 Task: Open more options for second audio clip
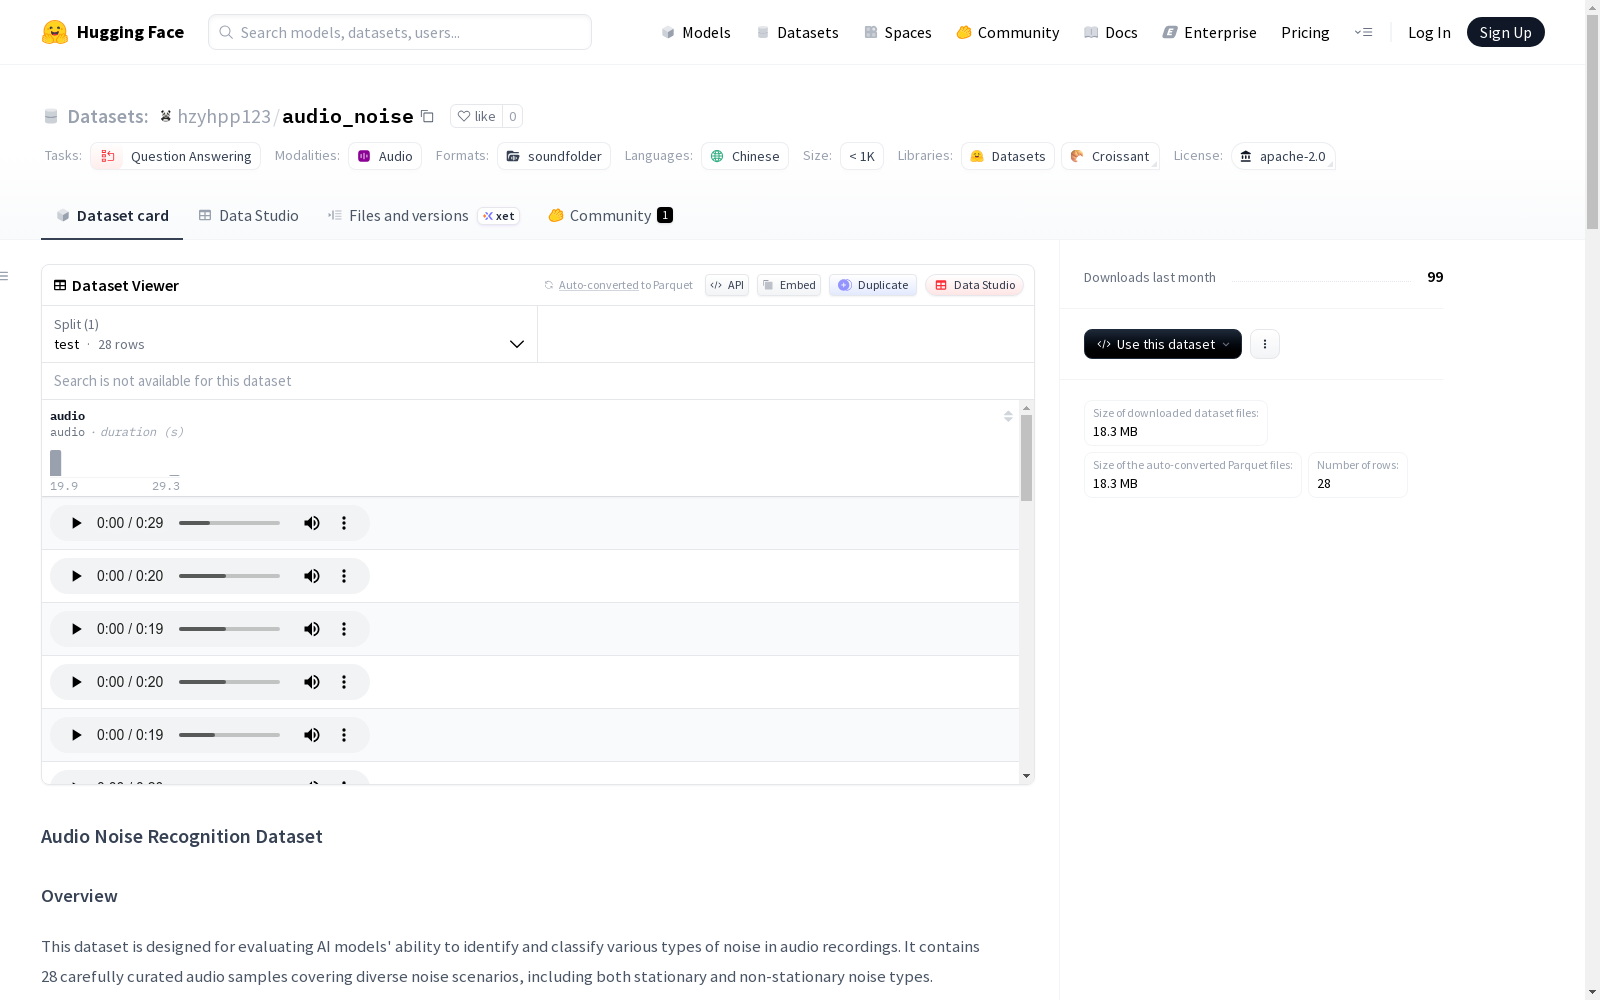tap(344, 576)
